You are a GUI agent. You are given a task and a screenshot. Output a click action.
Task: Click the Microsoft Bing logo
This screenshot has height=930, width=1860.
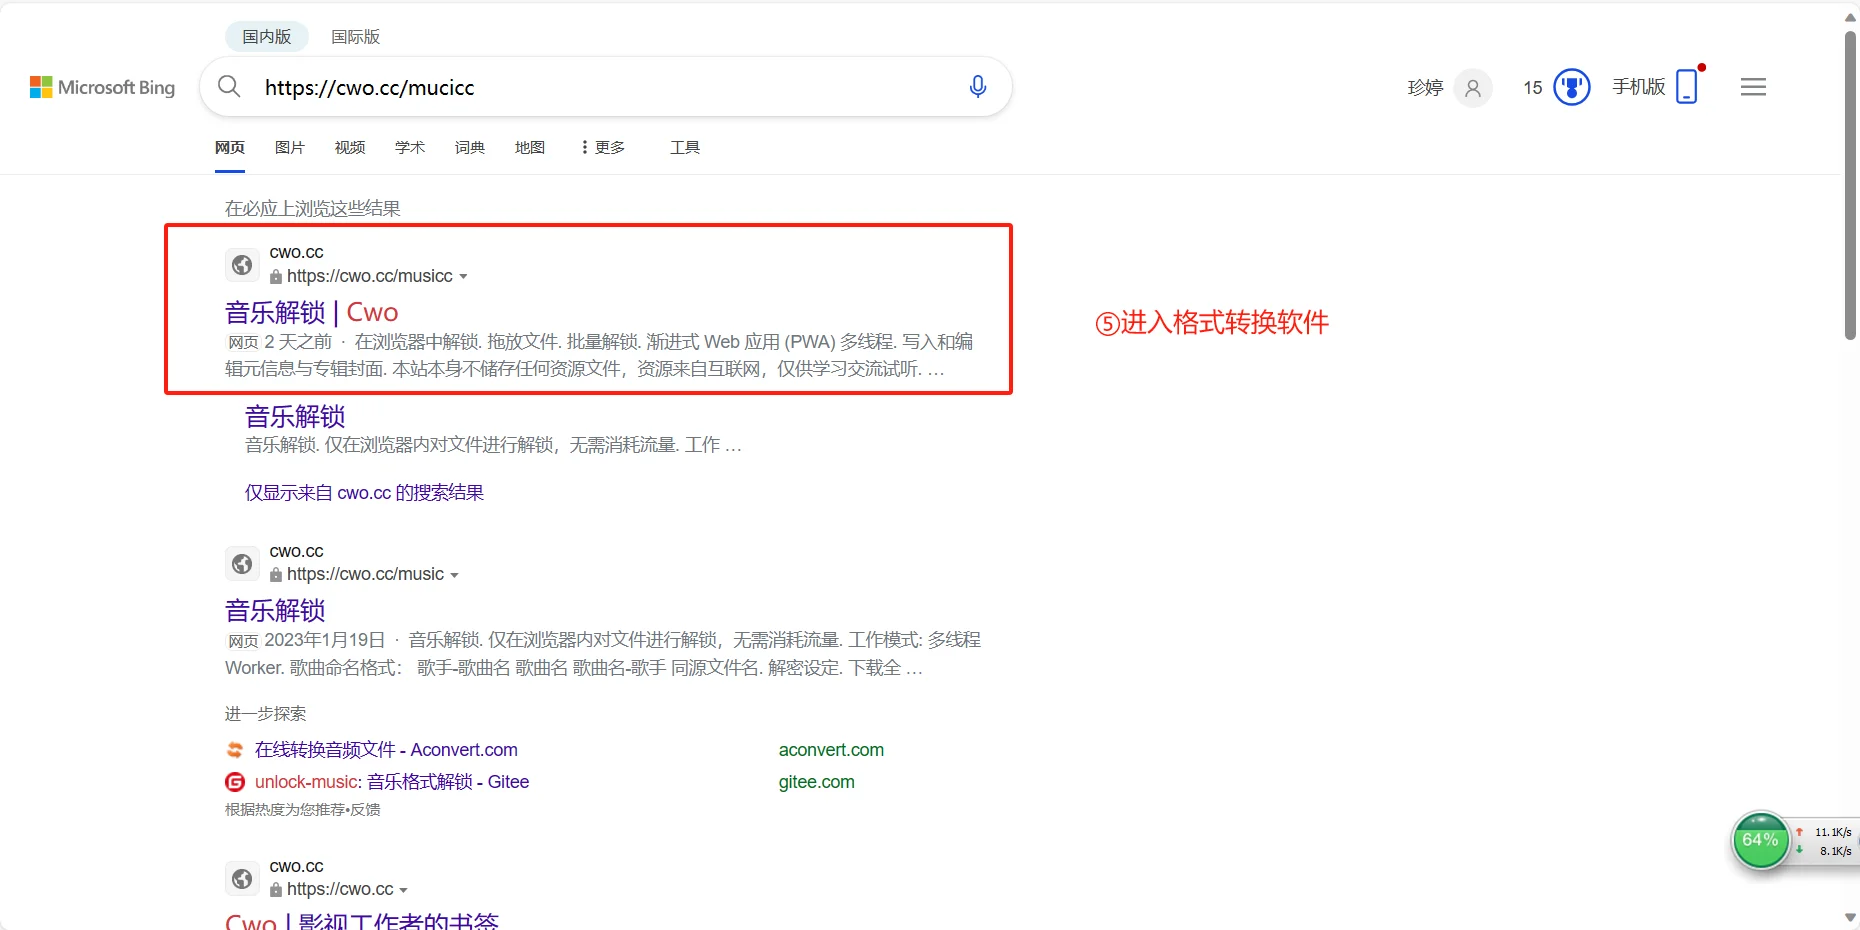102,87
